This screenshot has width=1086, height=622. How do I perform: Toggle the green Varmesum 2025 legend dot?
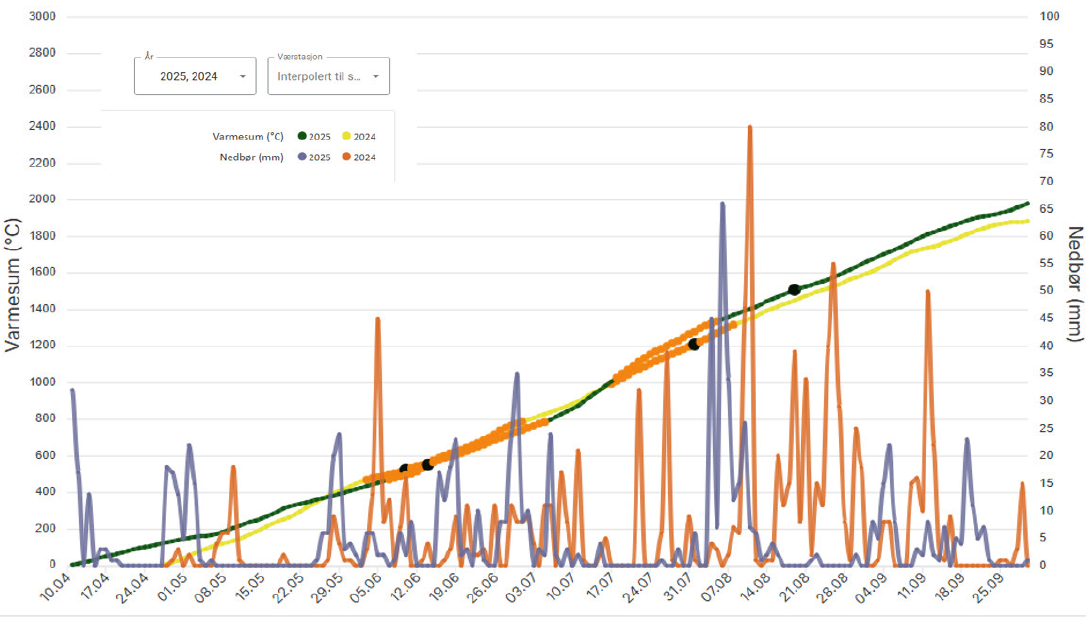(x=300, y=136)
